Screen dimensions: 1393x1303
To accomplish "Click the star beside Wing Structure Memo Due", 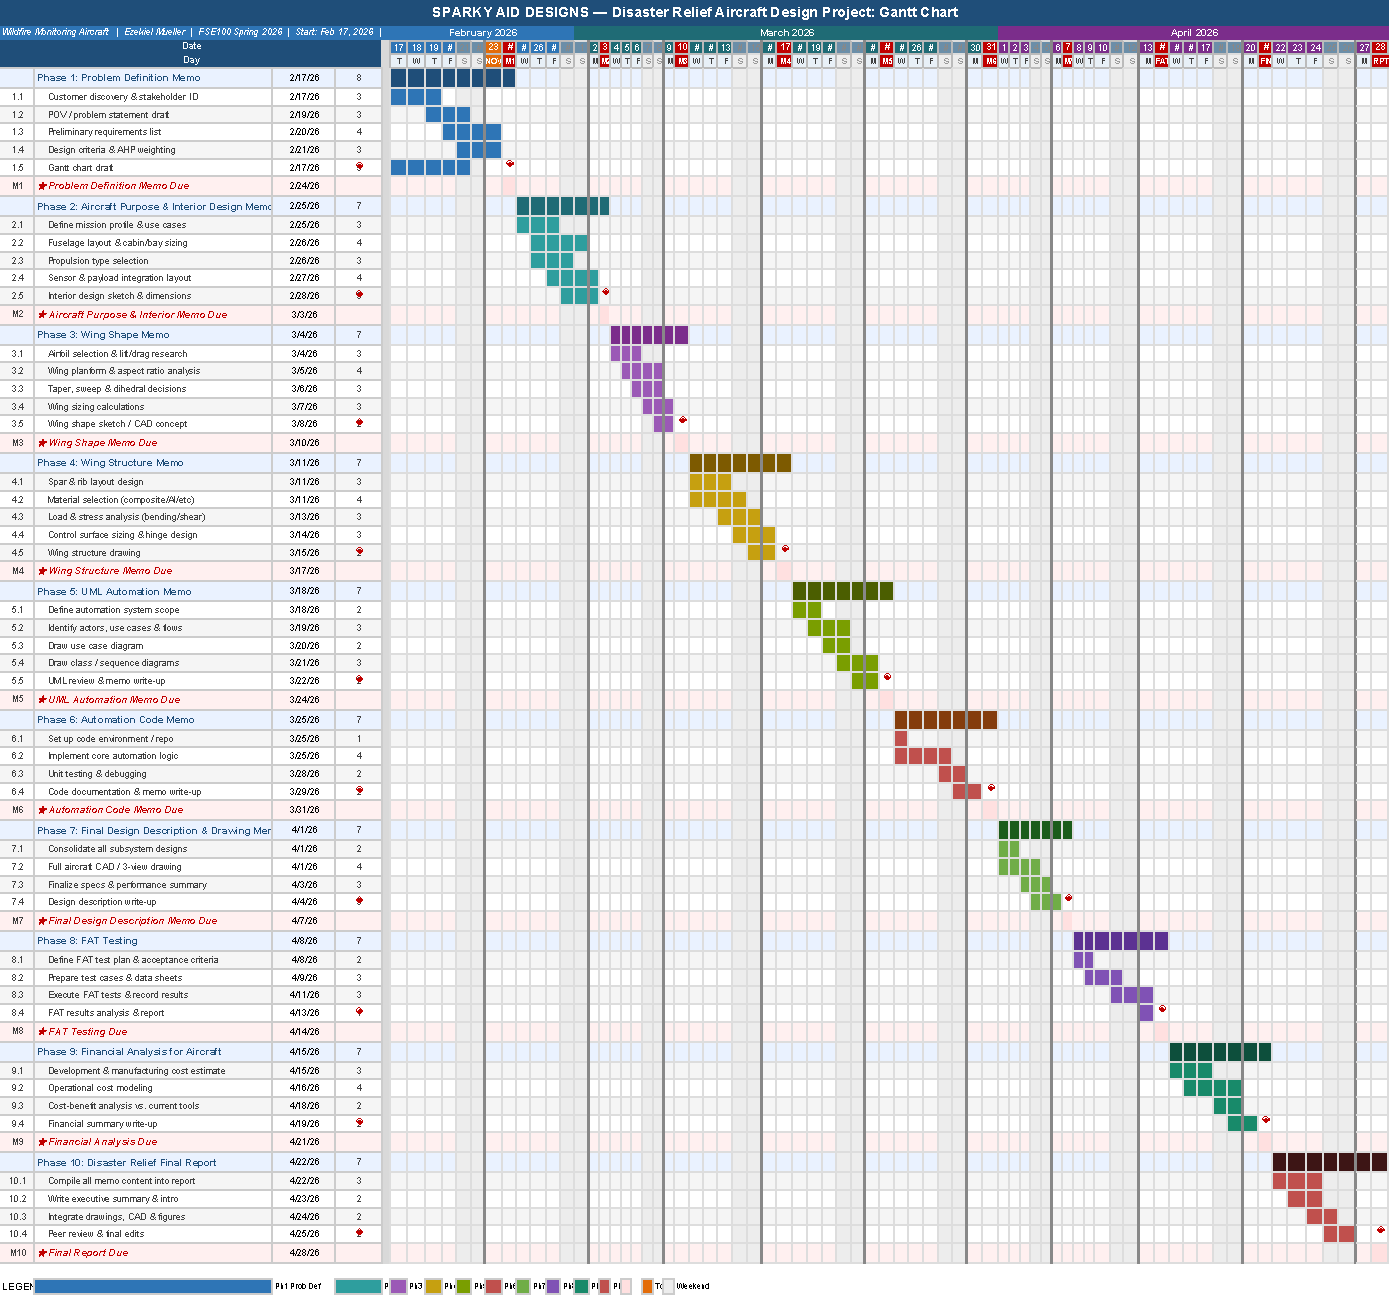I will click(44, 570).
